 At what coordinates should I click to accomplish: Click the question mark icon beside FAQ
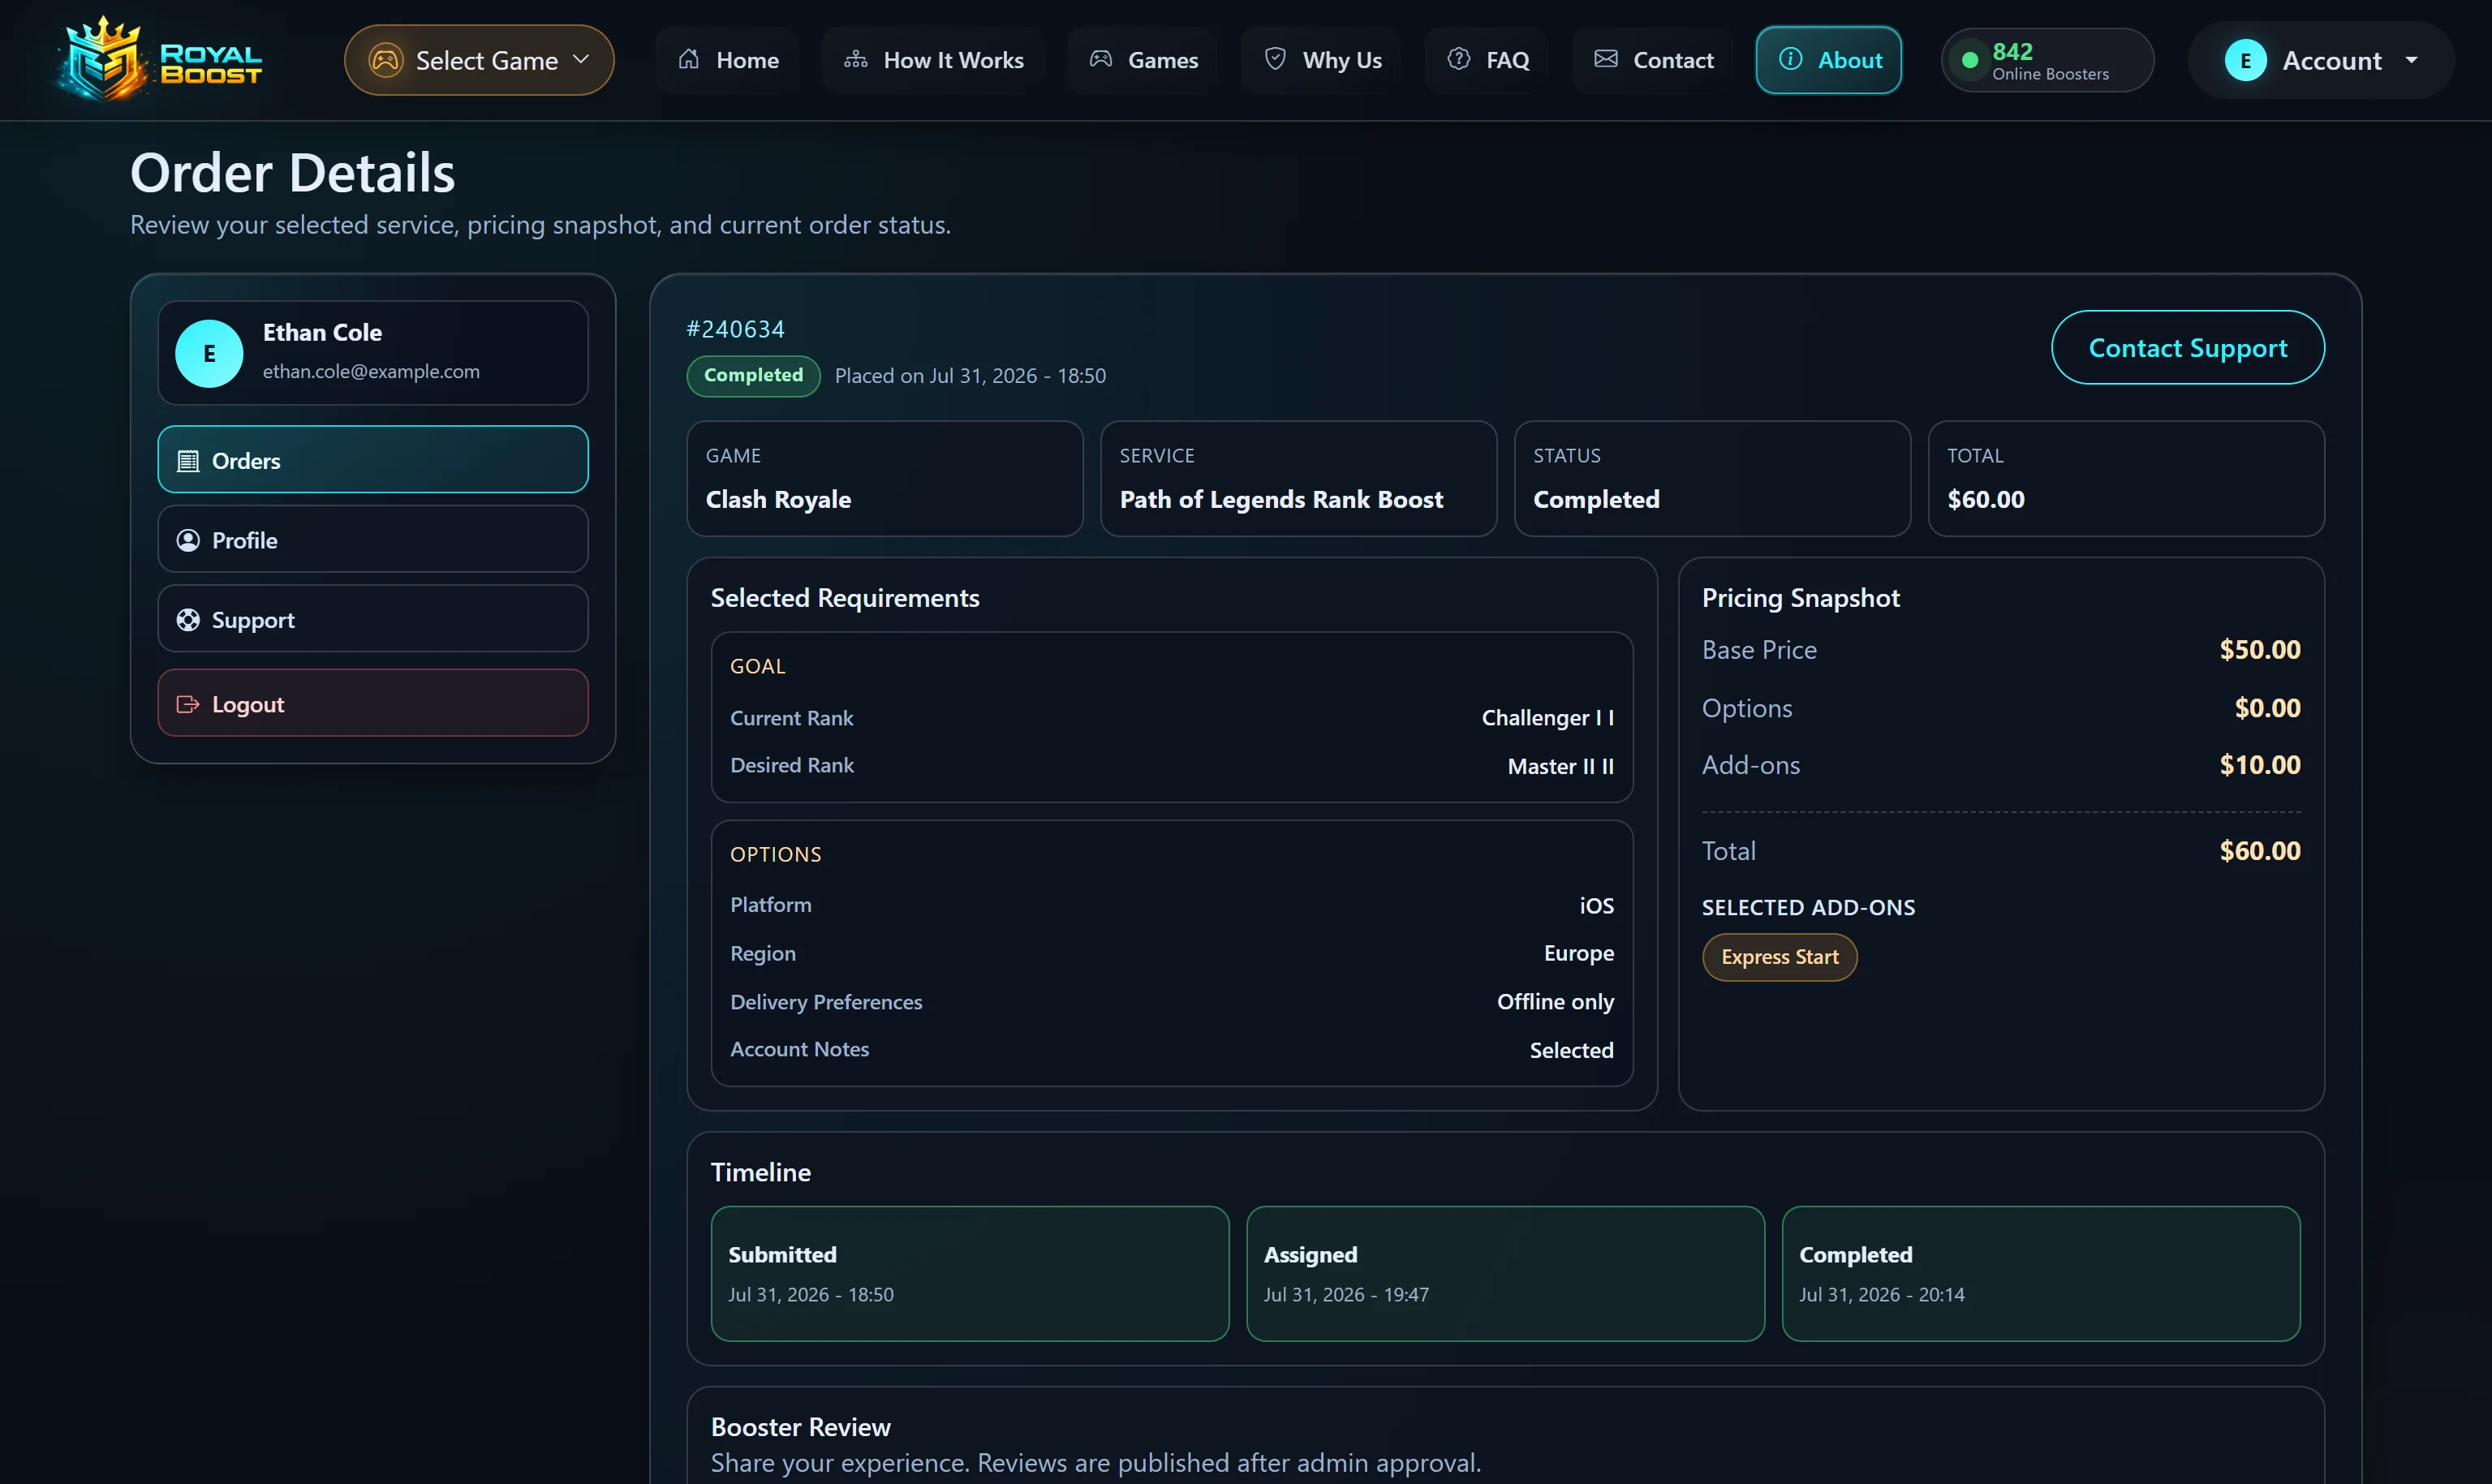pyautogui.click(x=1459, y=59)
